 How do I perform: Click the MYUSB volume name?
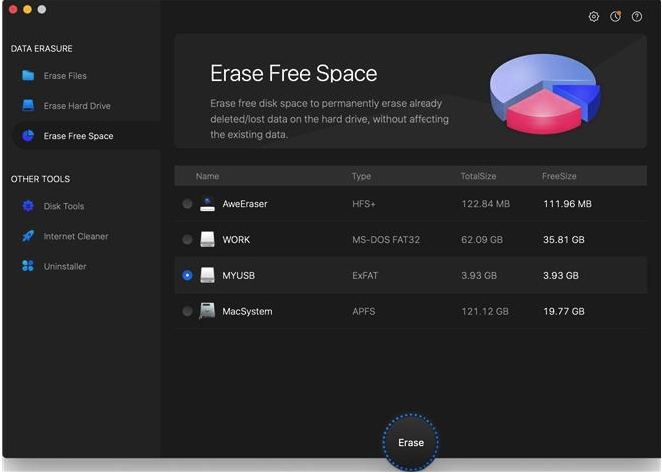point(239,275)
